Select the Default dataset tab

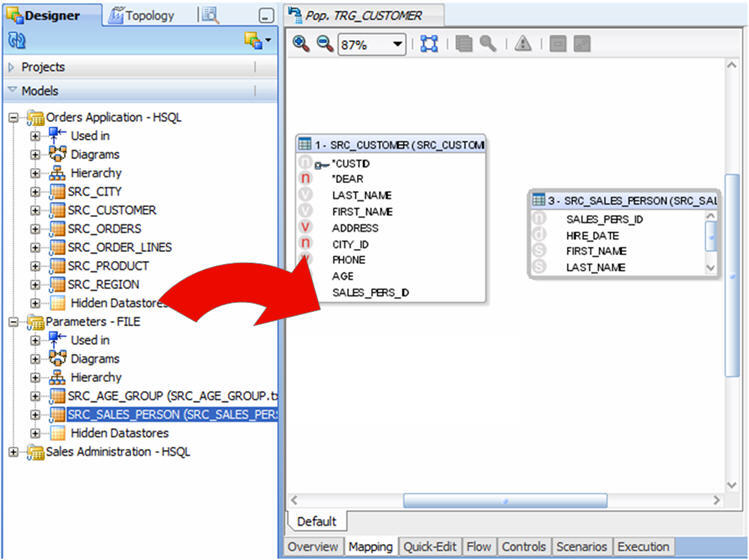pyautogui.click(x=317, y=521)
